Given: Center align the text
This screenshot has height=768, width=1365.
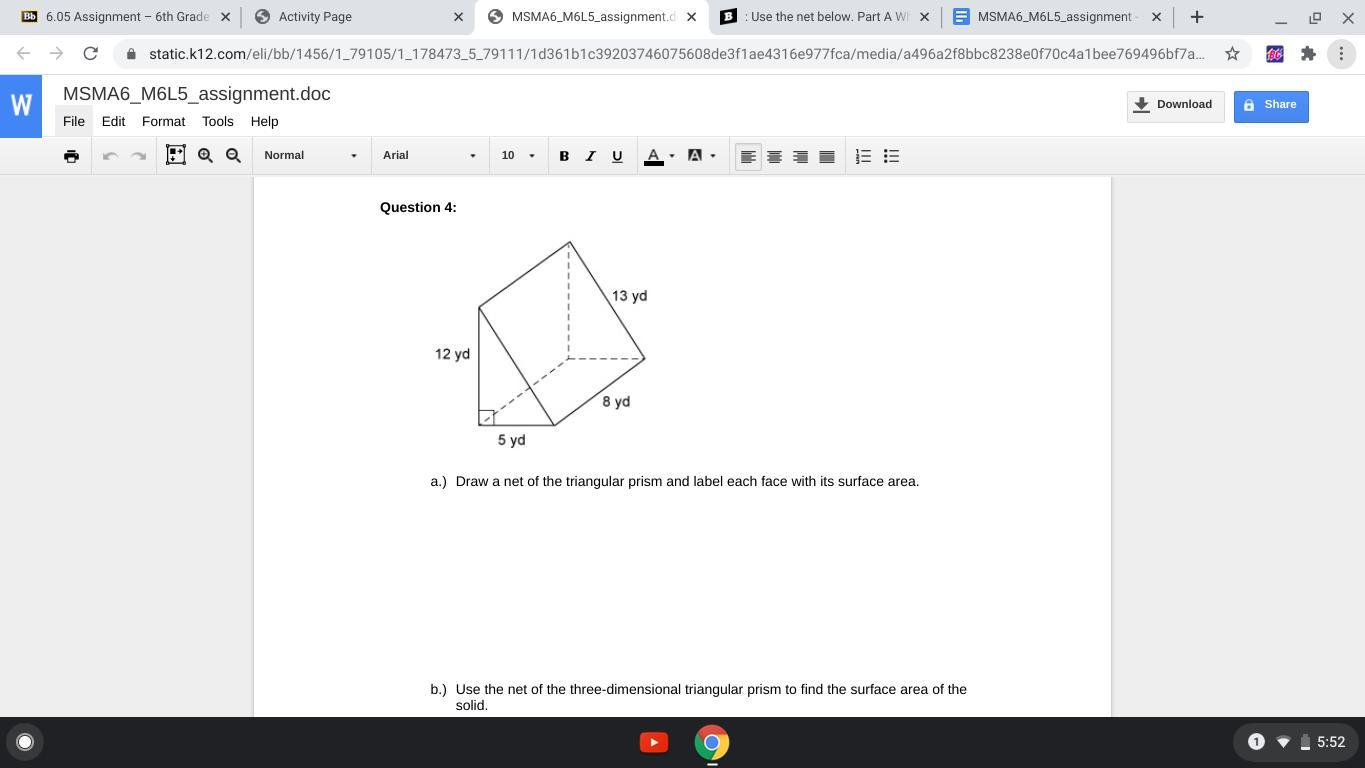Looking at the screenshot, I should pyautogui.click(x=774, y=156).
